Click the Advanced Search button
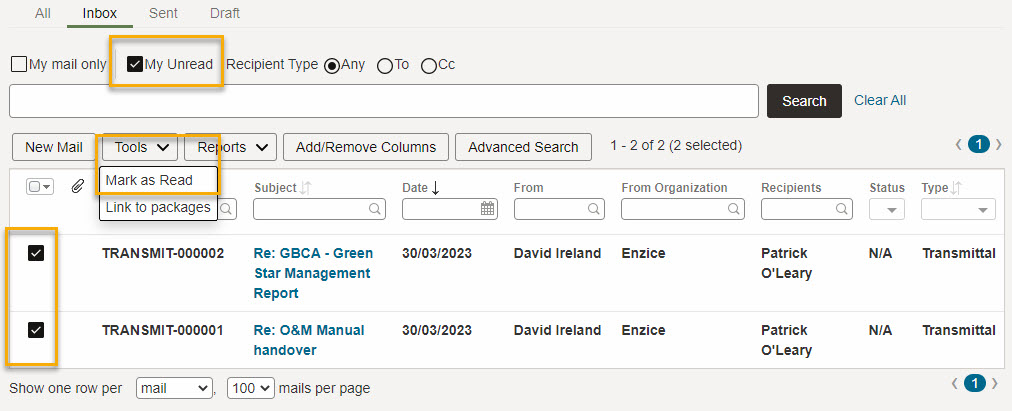This screenshot has width=1012, height=411. click(523, 147)
